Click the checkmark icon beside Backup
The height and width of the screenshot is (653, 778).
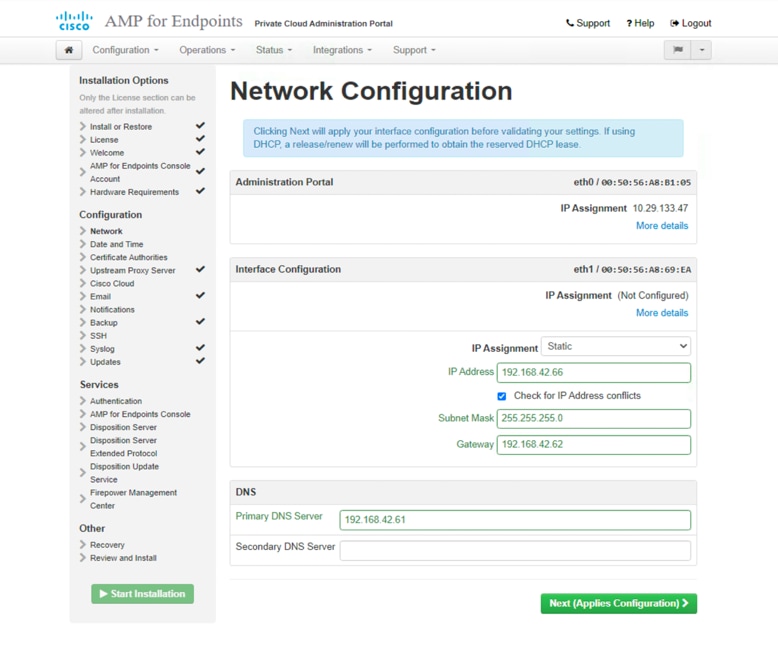pos(200,322)
